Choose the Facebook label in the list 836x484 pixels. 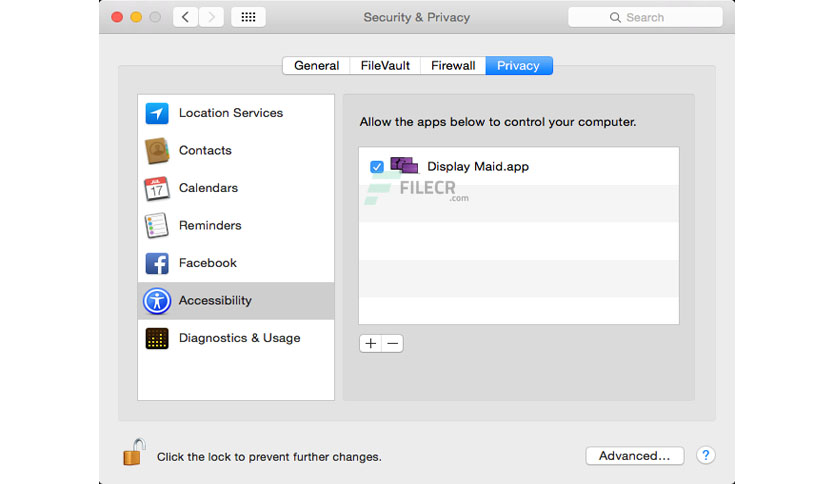pyautogui.click(x=208, y=263)
